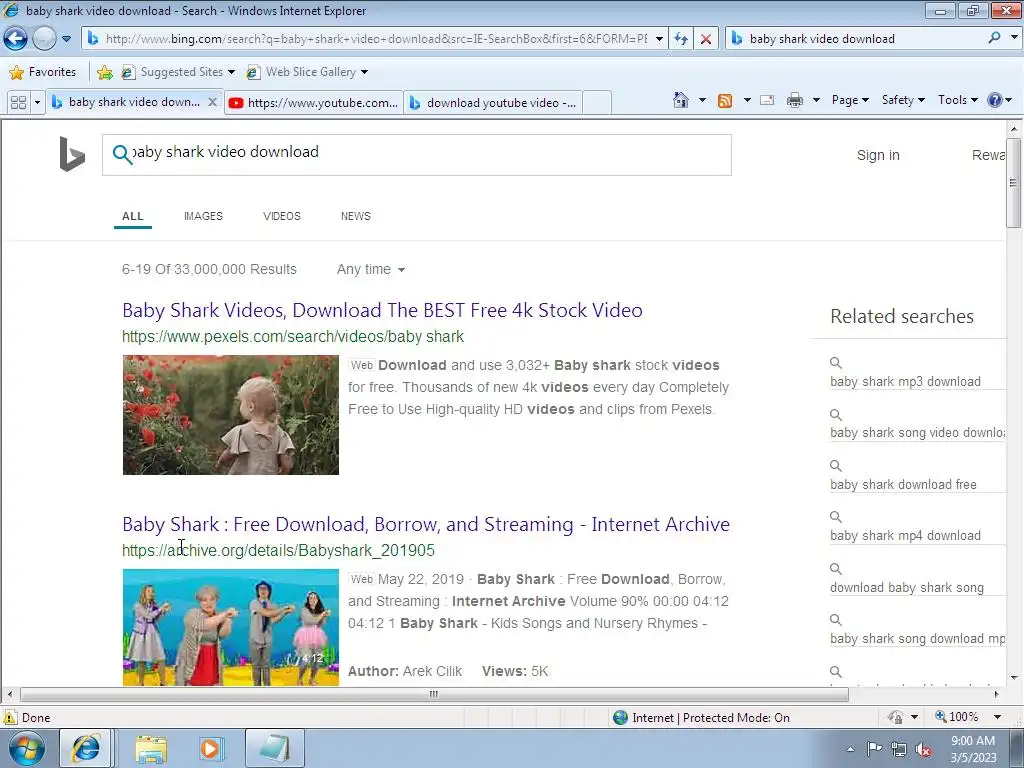Click the Print icon
The image size is (1024, 768).
(795, 100)
